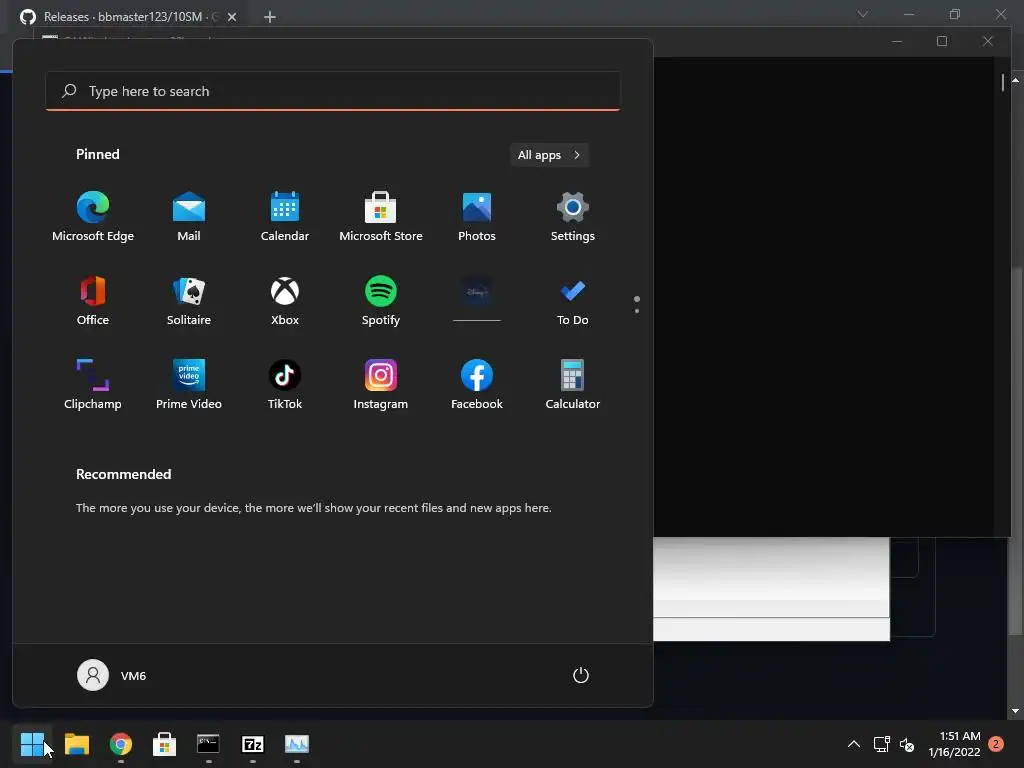Launch the Xbox app
This screenshot has height=768, width=1024.
coord(285,301)
